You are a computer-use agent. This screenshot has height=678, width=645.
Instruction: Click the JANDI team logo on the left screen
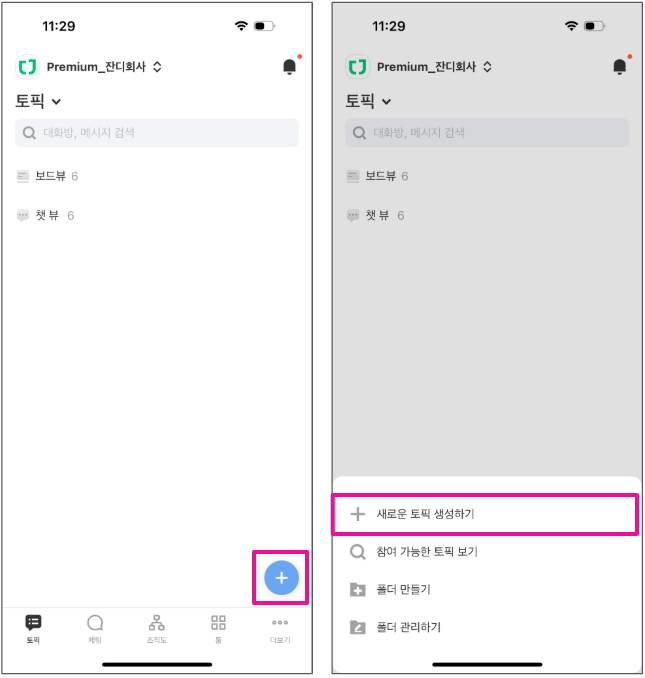click(28, 67)
